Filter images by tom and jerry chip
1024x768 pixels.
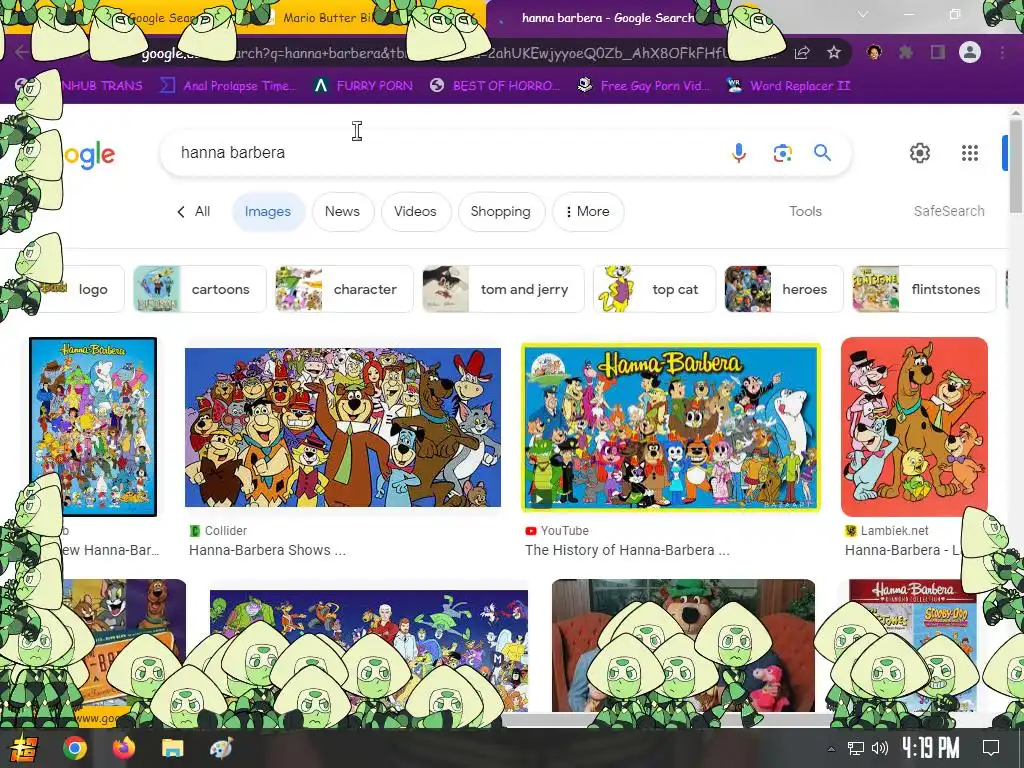[503, 289]
